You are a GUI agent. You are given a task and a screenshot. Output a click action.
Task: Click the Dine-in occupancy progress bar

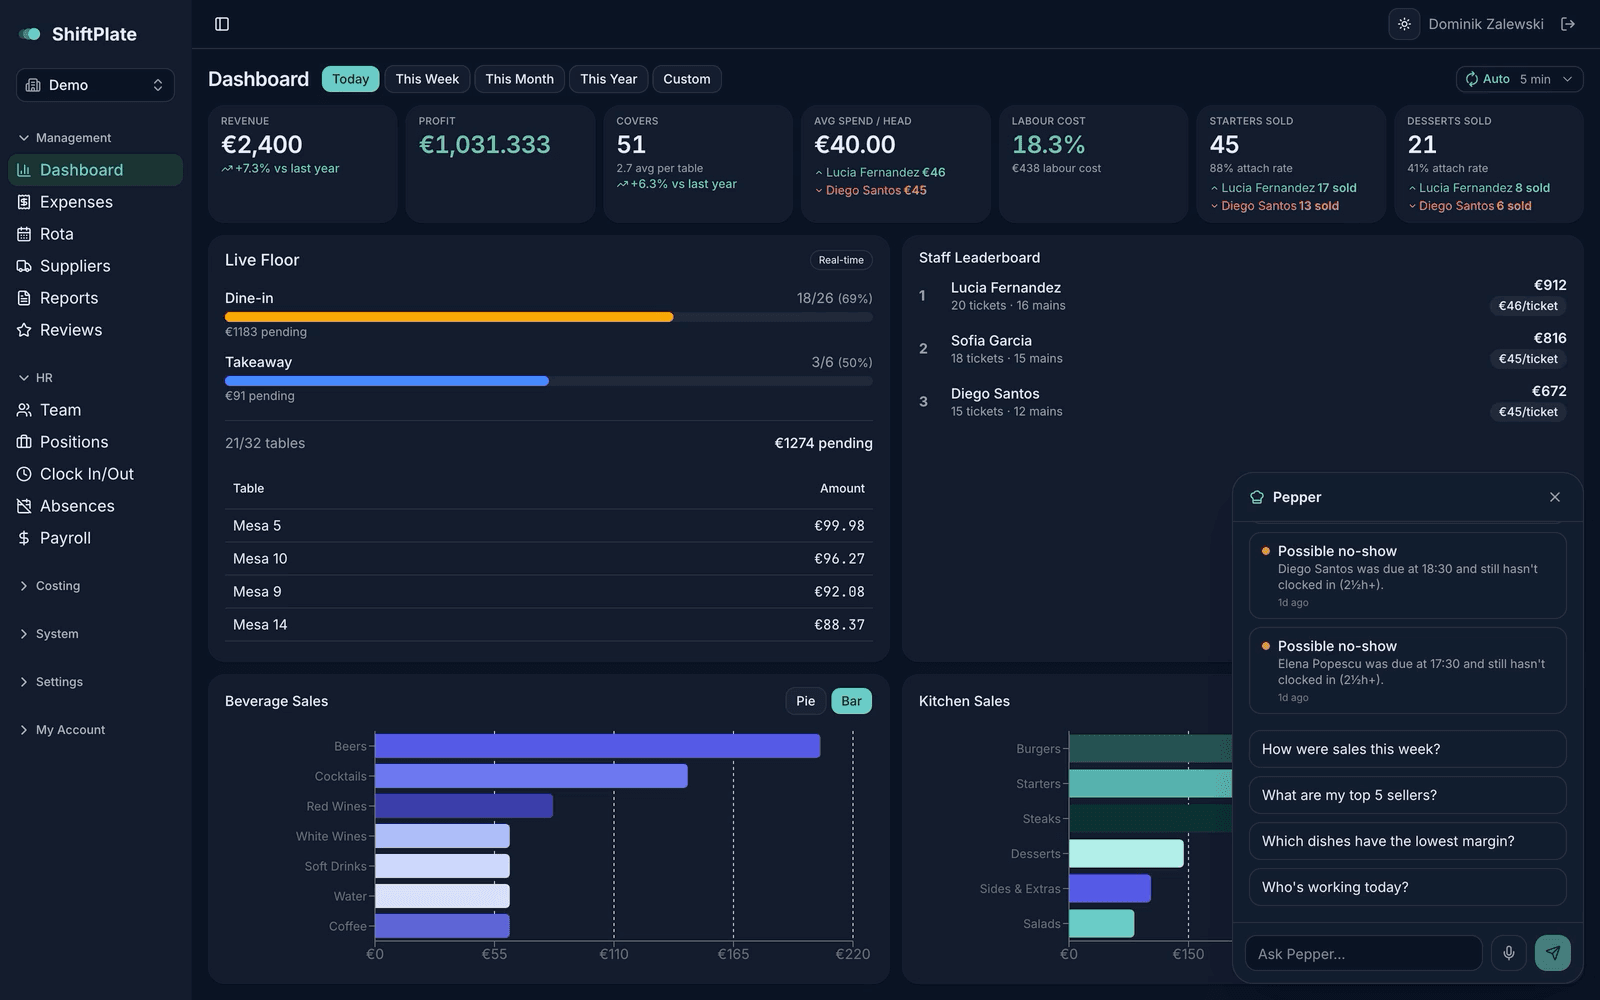click(548, 317)
